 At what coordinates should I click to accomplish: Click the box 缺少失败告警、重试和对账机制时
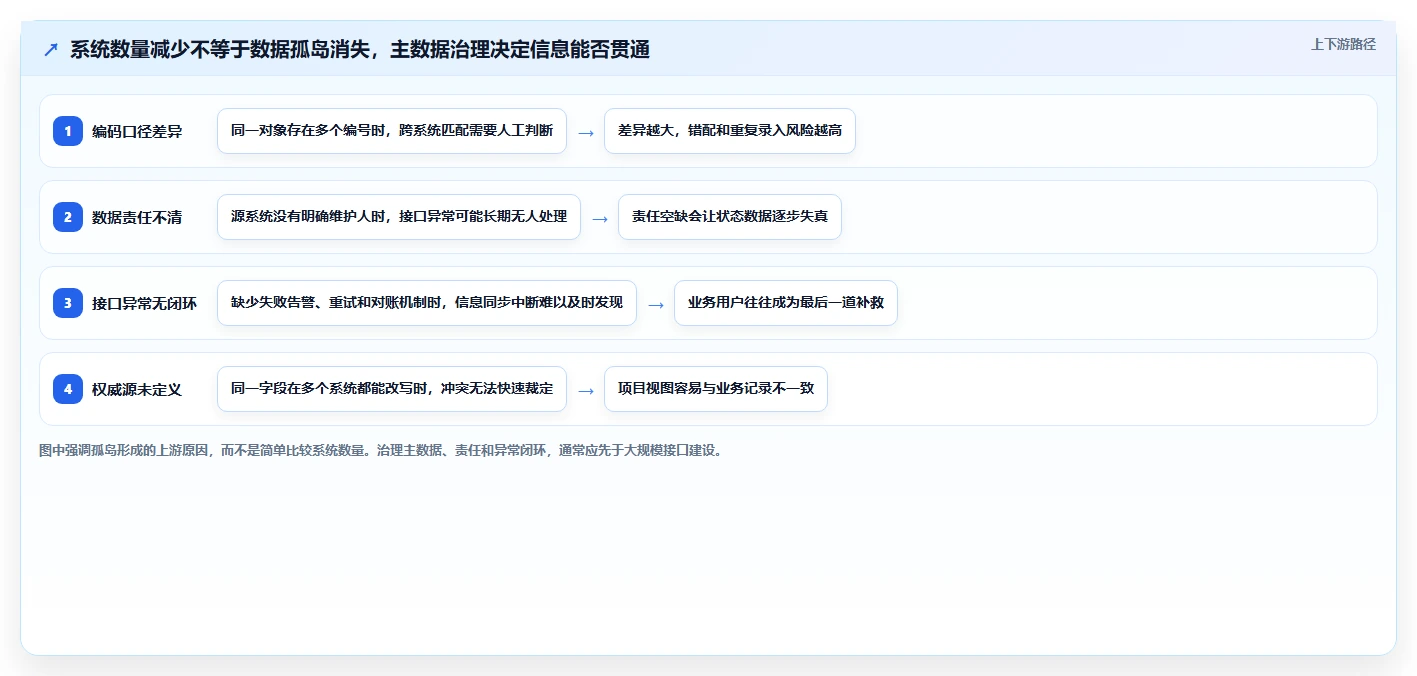pos(427,303)
